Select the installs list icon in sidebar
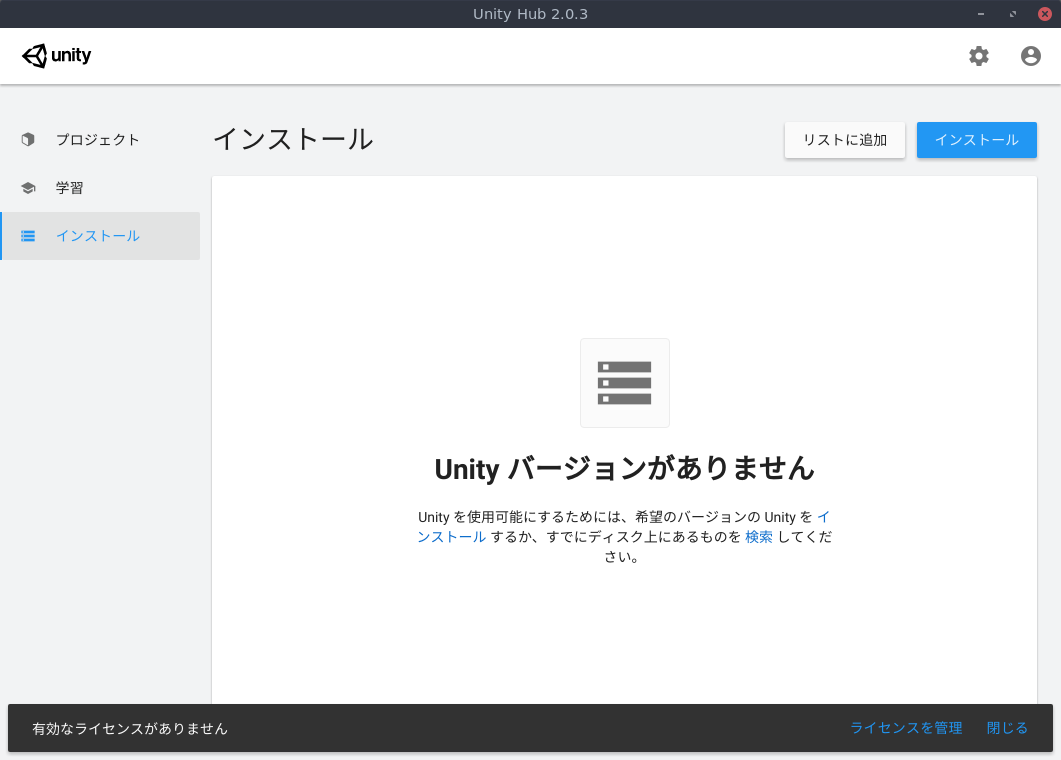Image resolution: width=1061 pixels, height=760 pixels. tap(26, 236)
